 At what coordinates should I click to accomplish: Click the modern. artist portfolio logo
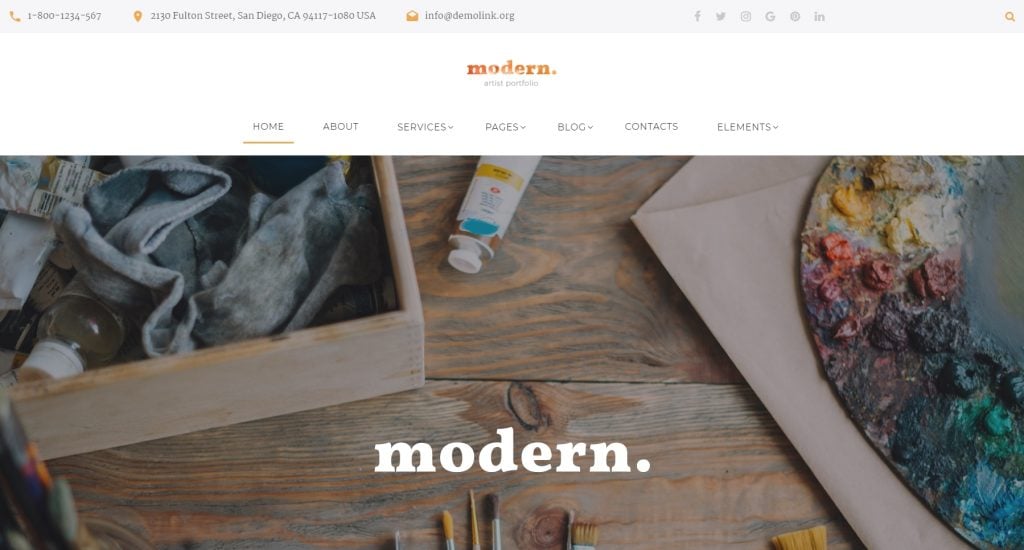point(511,74)
